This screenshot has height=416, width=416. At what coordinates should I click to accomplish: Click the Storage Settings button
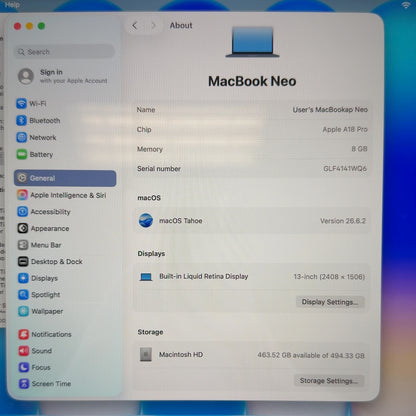click(329, 381)
